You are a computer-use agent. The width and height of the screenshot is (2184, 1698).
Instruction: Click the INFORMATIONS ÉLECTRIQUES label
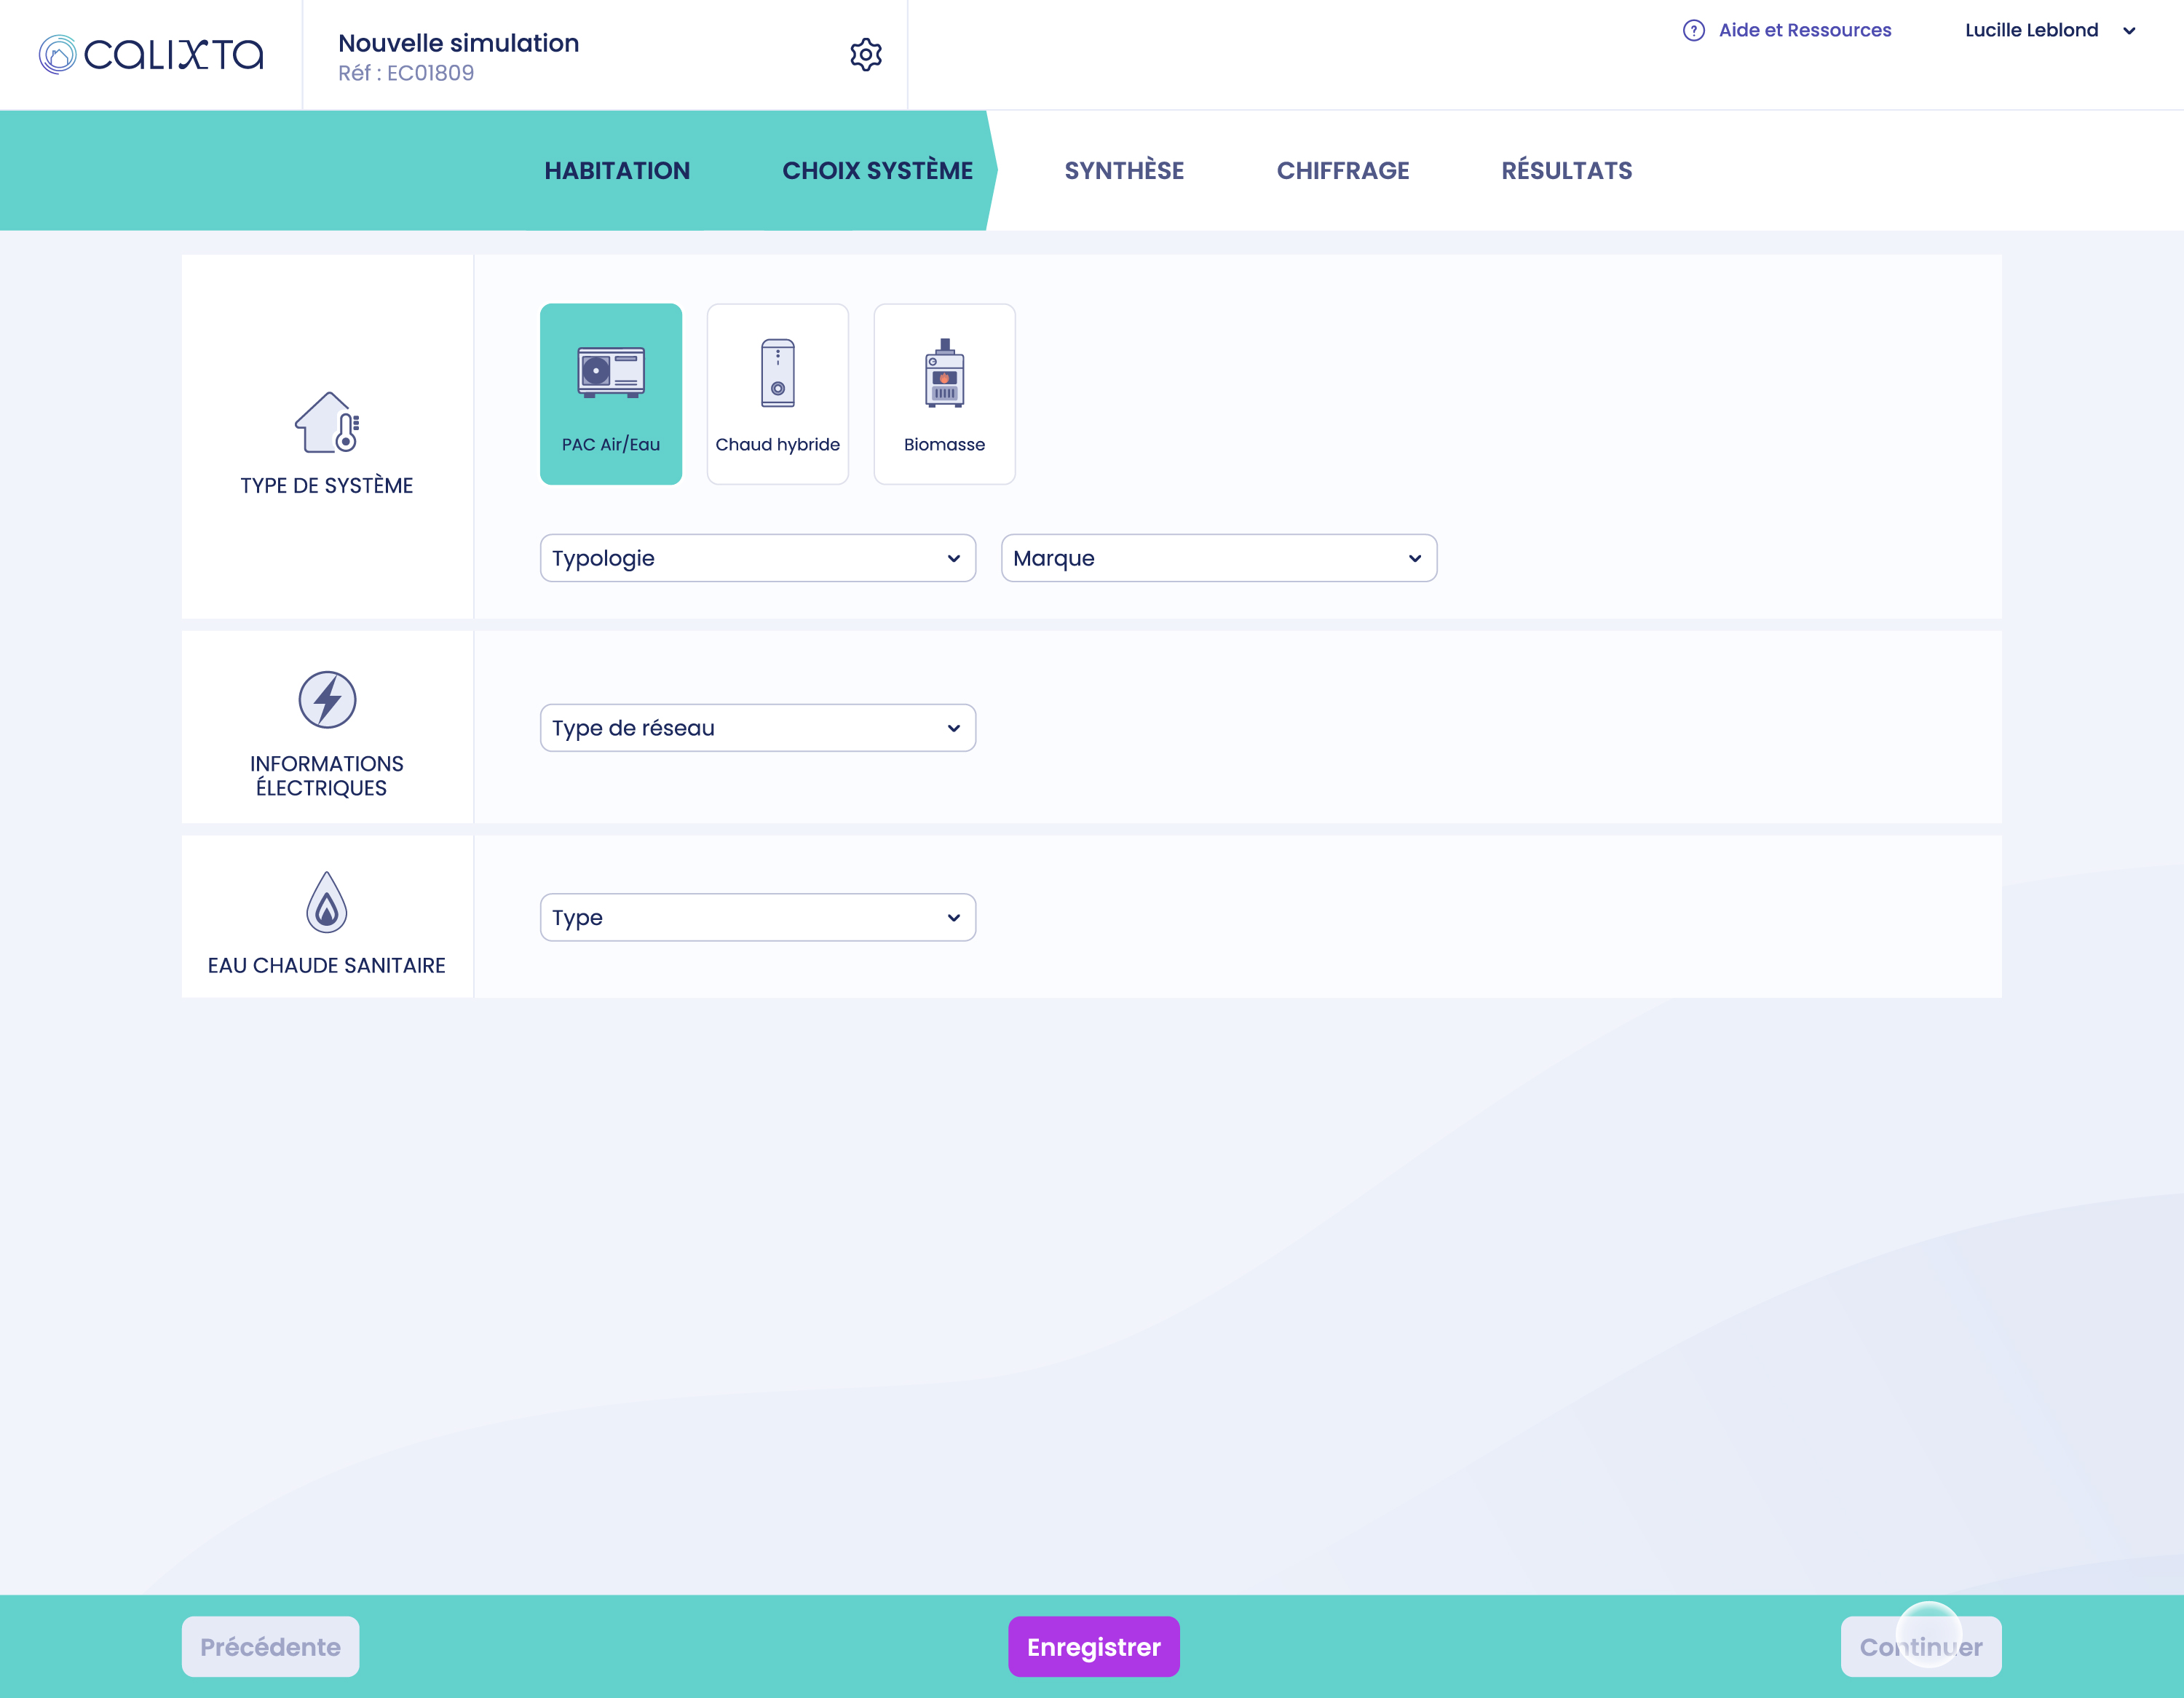(x=327, y=776)
